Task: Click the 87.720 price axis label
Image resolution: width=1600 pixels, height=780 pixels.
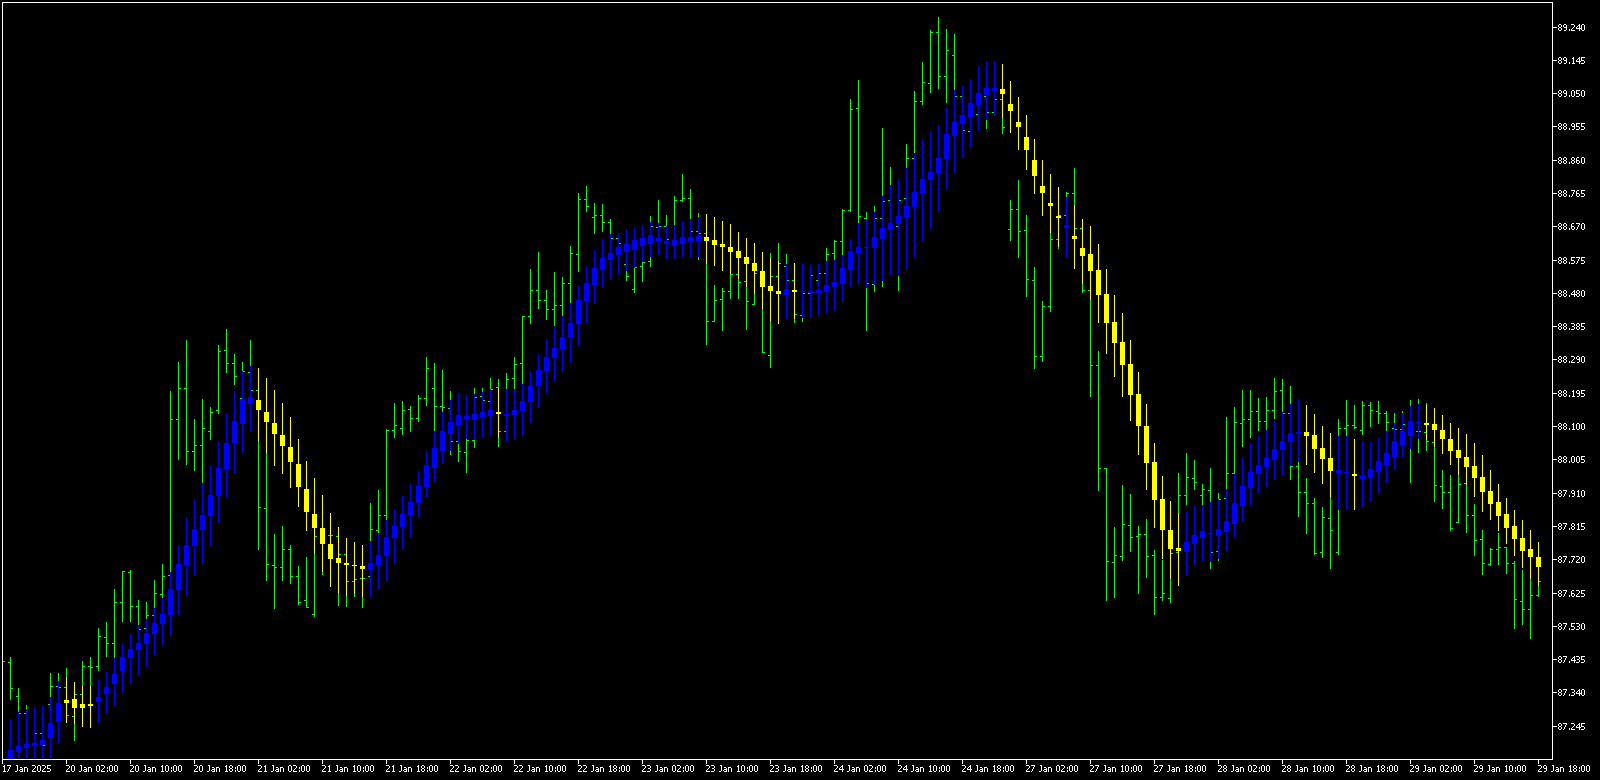Action: click(1571, 560)
